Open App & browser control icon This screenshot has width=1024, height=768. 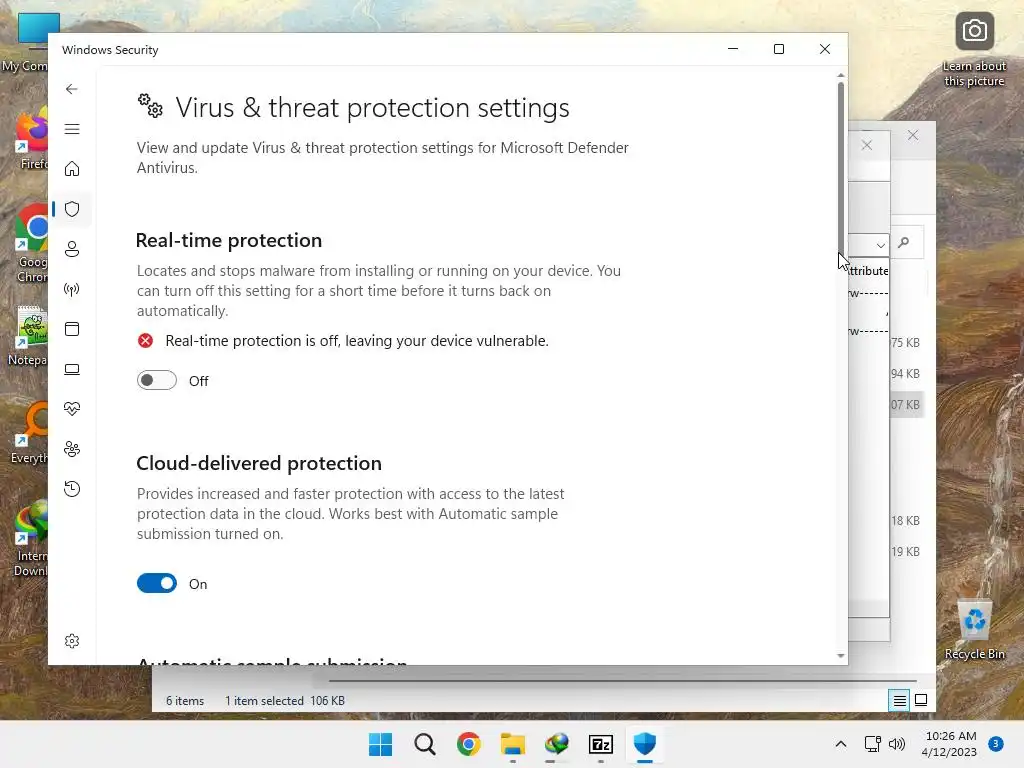(72, 328)
